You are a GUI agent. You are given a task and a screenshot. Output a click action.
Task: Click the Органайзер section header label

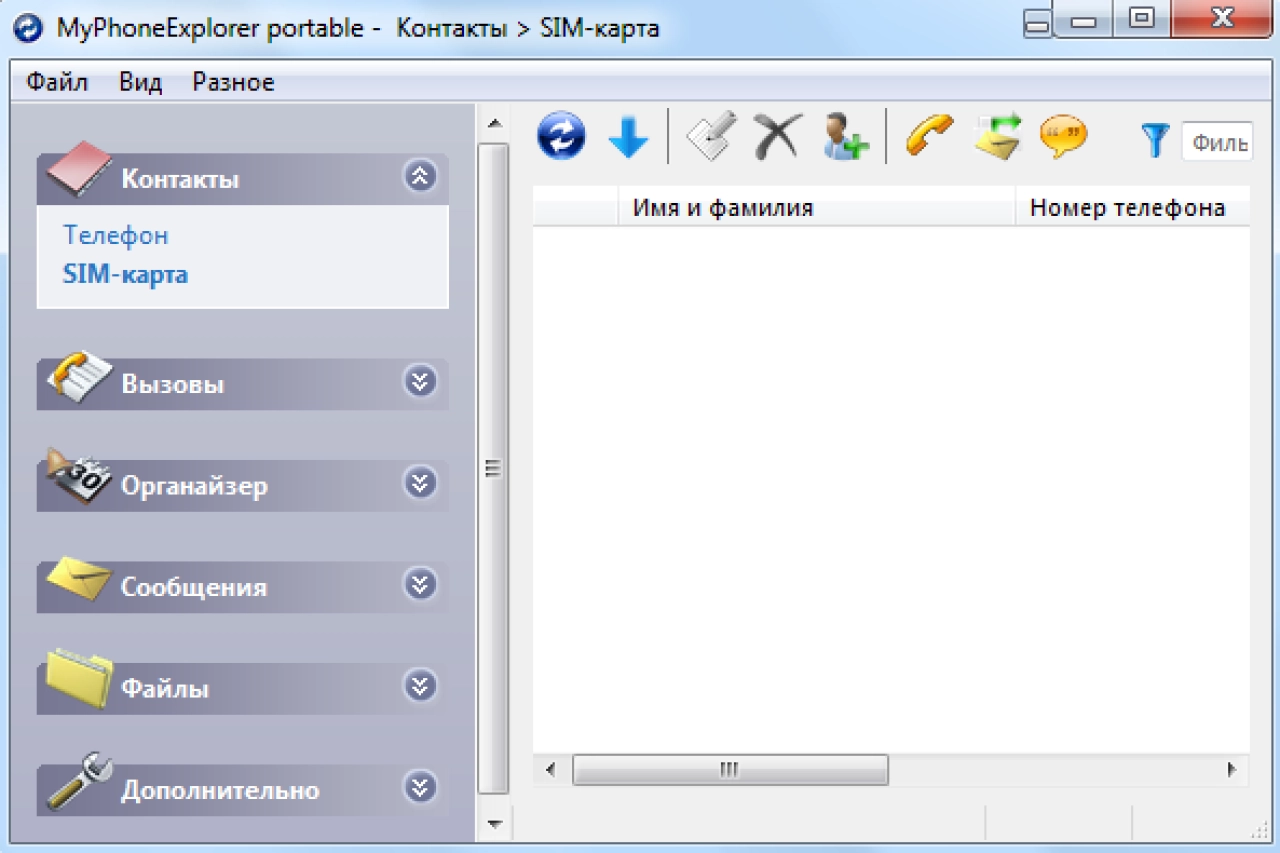point(194,487)
